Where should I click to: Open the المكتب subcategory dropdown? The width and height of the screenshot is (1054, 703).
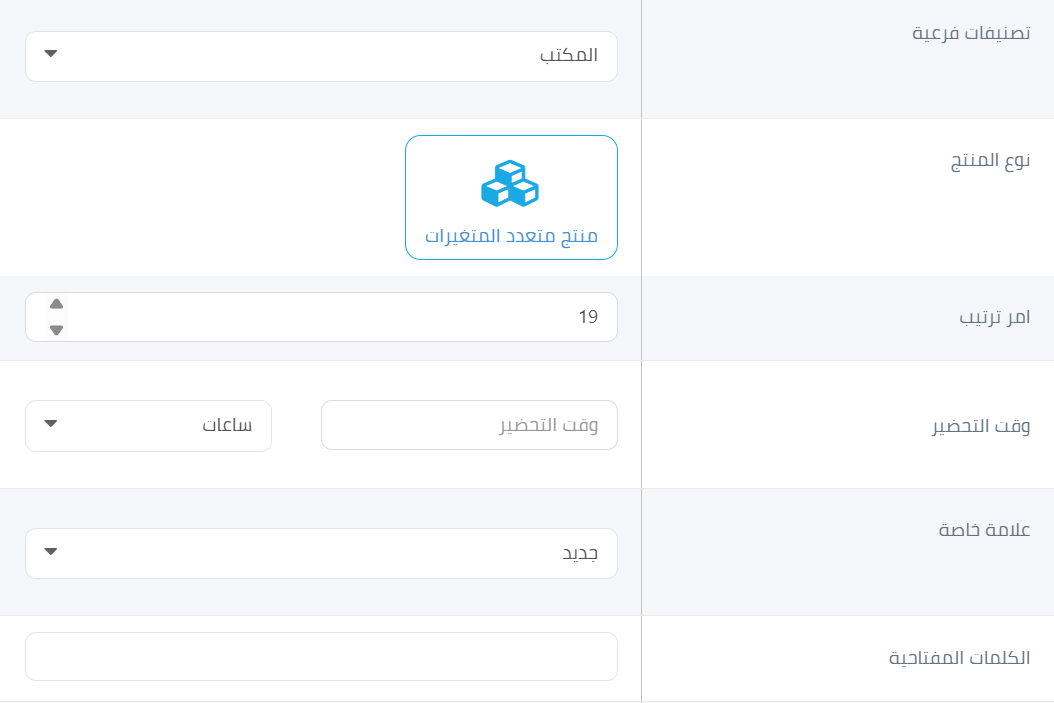321,56
